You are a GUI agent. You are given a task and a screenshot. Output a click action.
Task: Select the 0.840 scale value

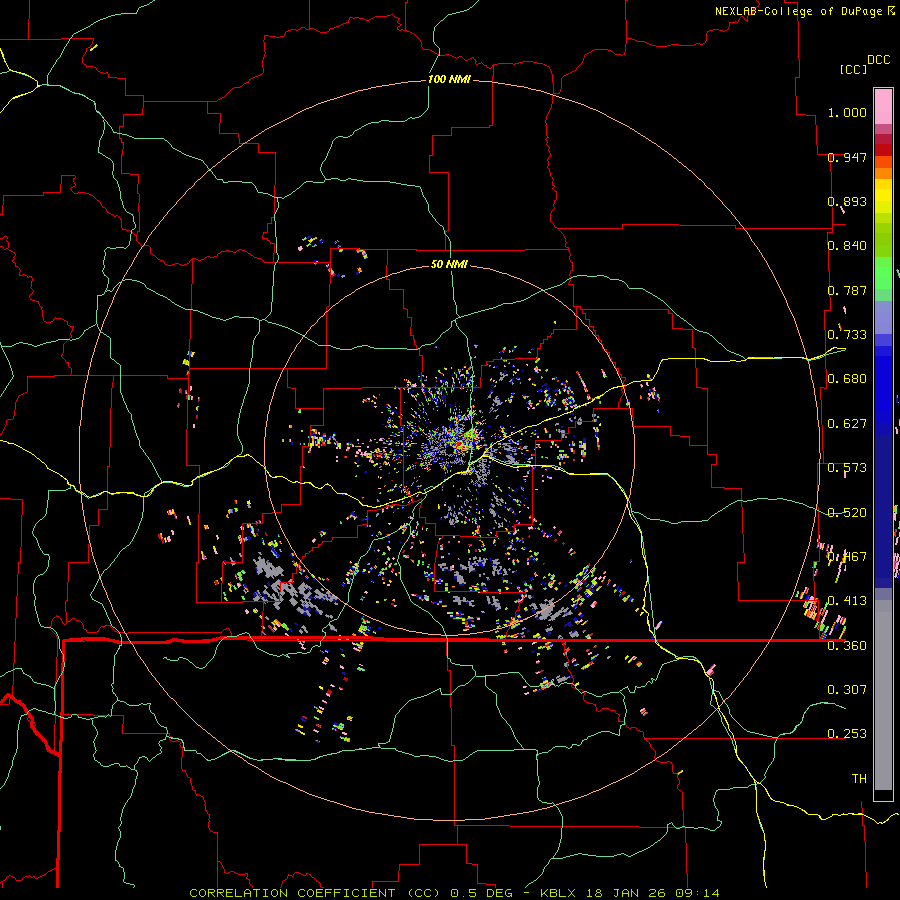pyautogui.click(x=847, y=246)
